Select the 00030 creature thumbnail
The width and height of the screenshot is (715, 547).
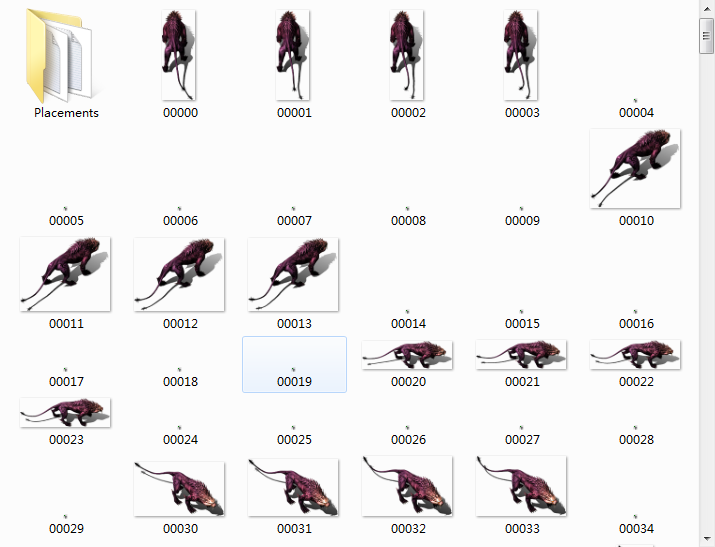tap(179, 489)
